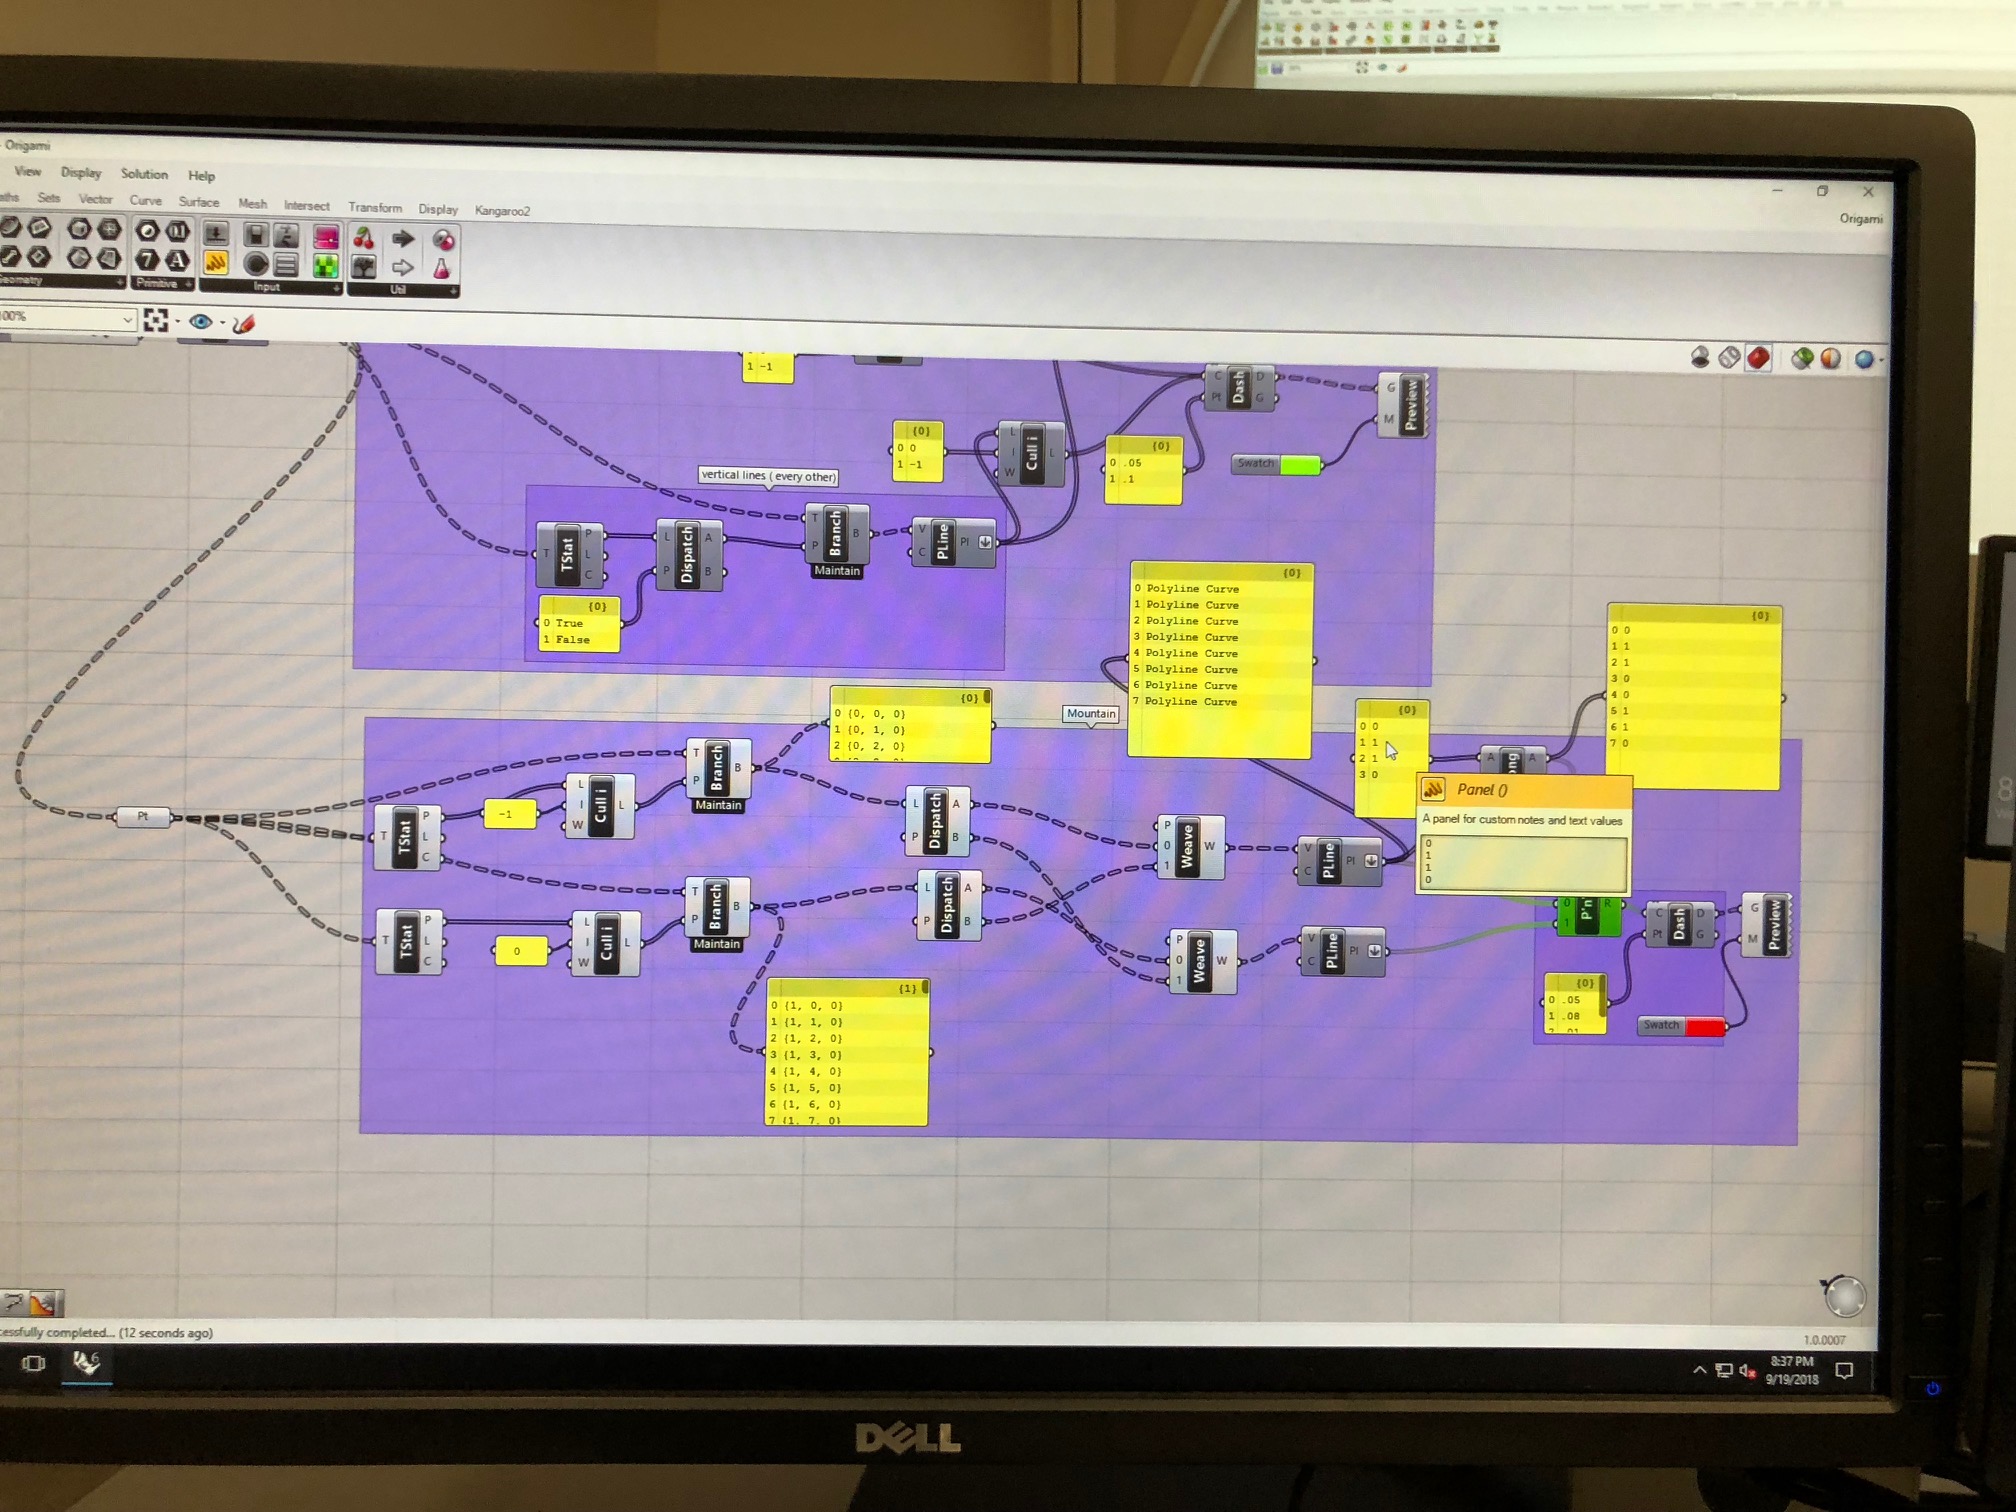
Task: Enable shaded preview red gem mode
Action: [1758, 358]
